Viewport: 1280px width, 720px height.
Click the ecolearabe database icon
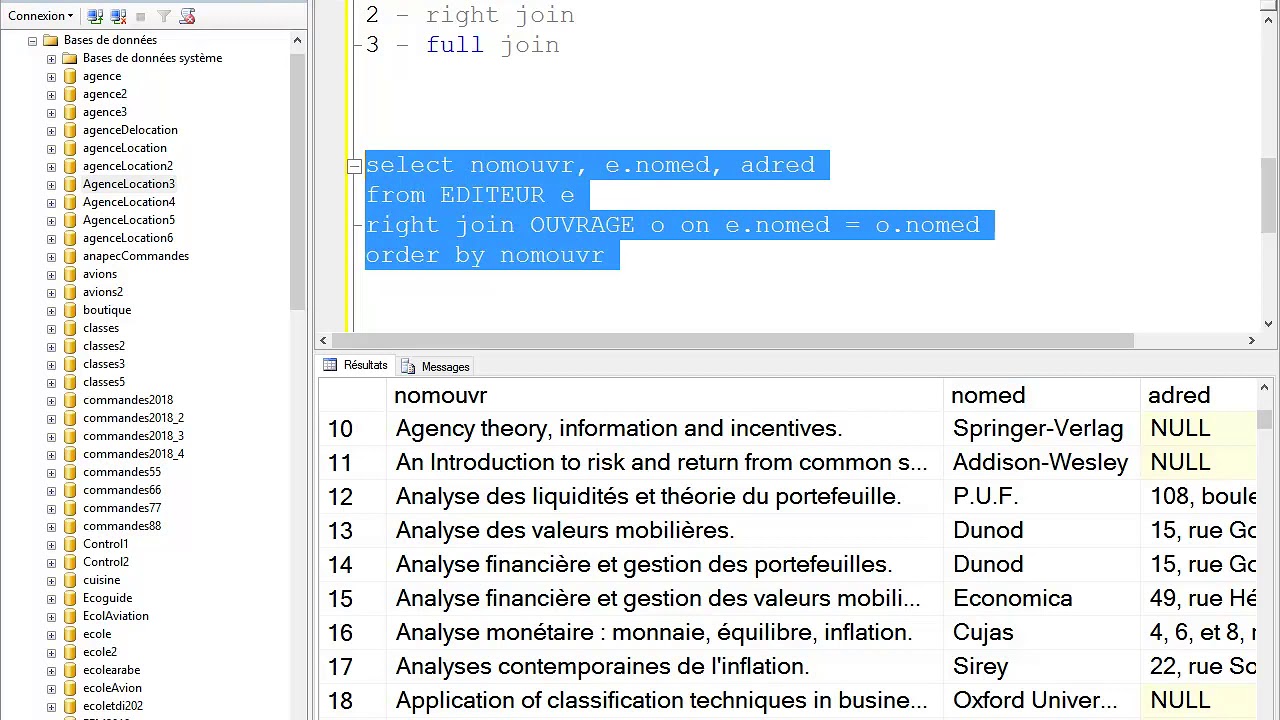pos(69,670)
